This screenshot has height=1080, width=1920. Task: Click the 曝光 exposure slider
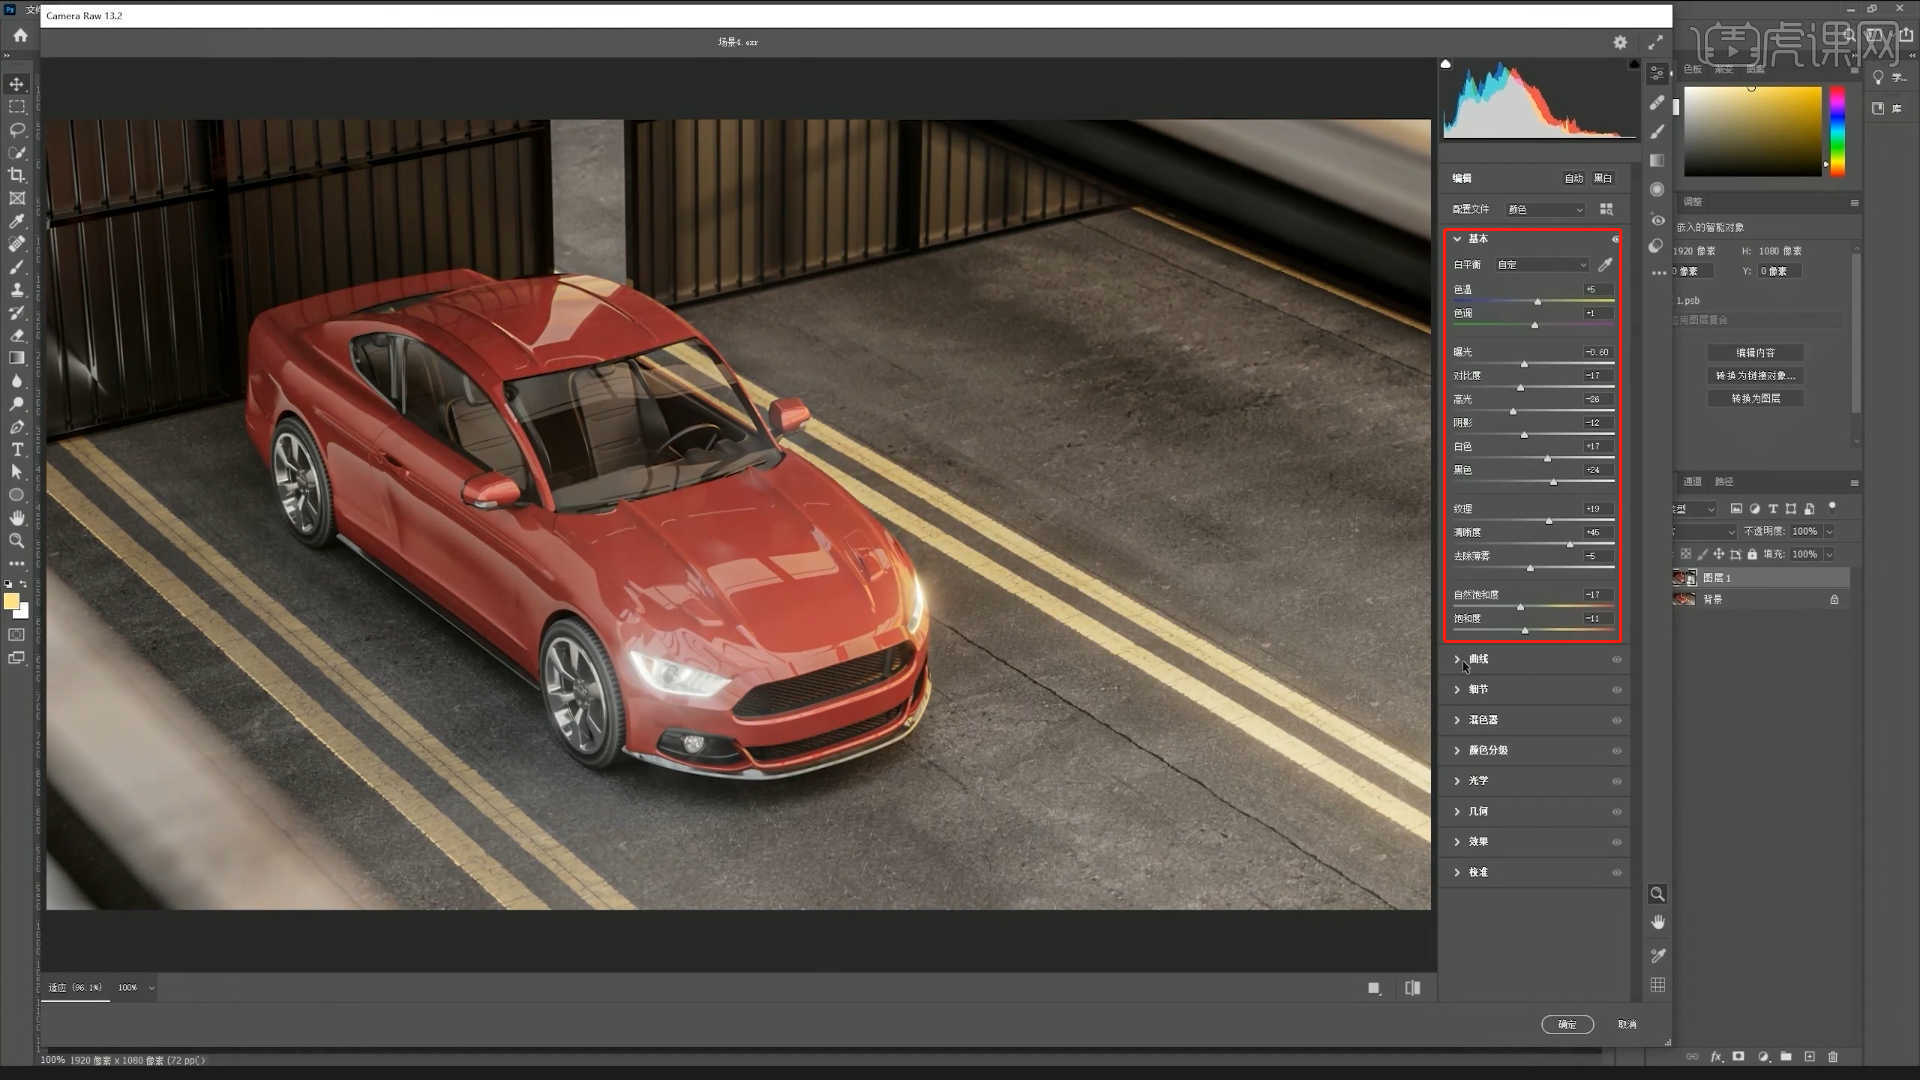tap(1524, 364)
